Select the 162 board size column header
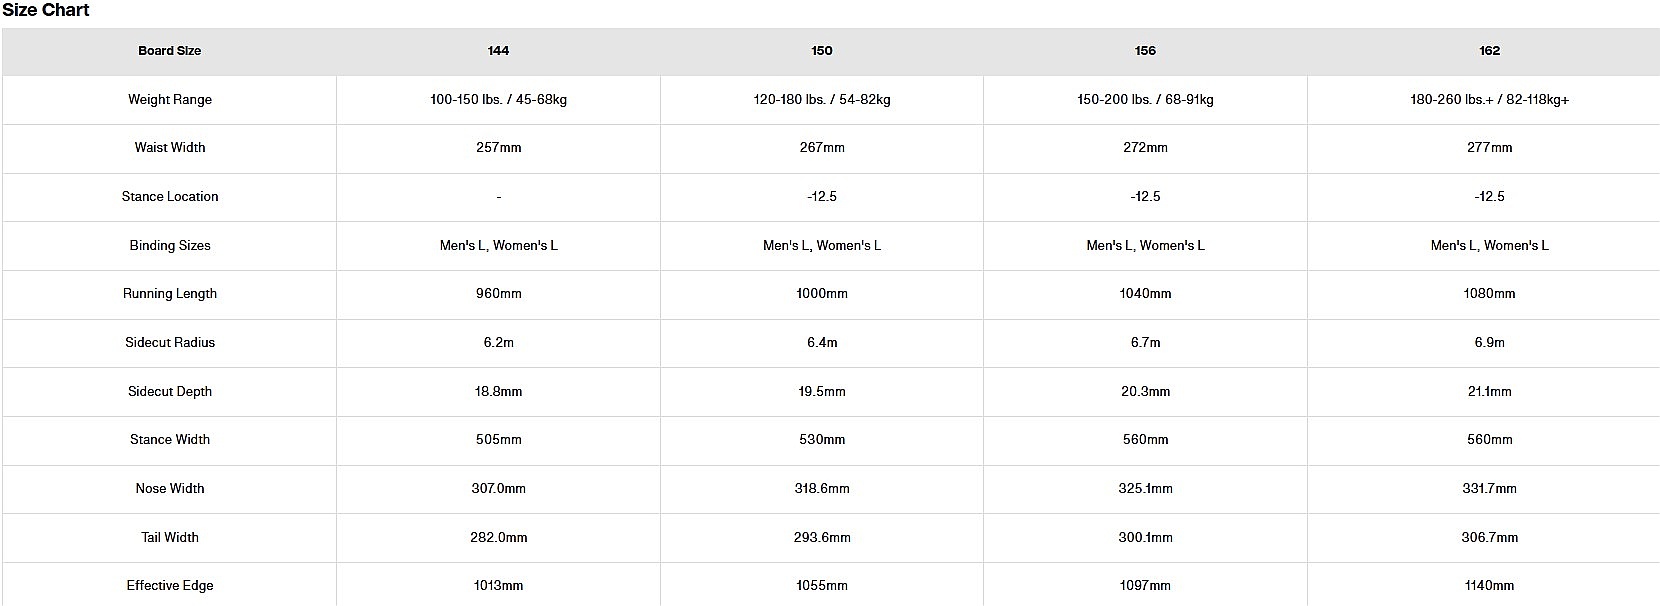The height and width of the screenshot is (606, 1660). pyautogui.click(x=1489, y=51)
